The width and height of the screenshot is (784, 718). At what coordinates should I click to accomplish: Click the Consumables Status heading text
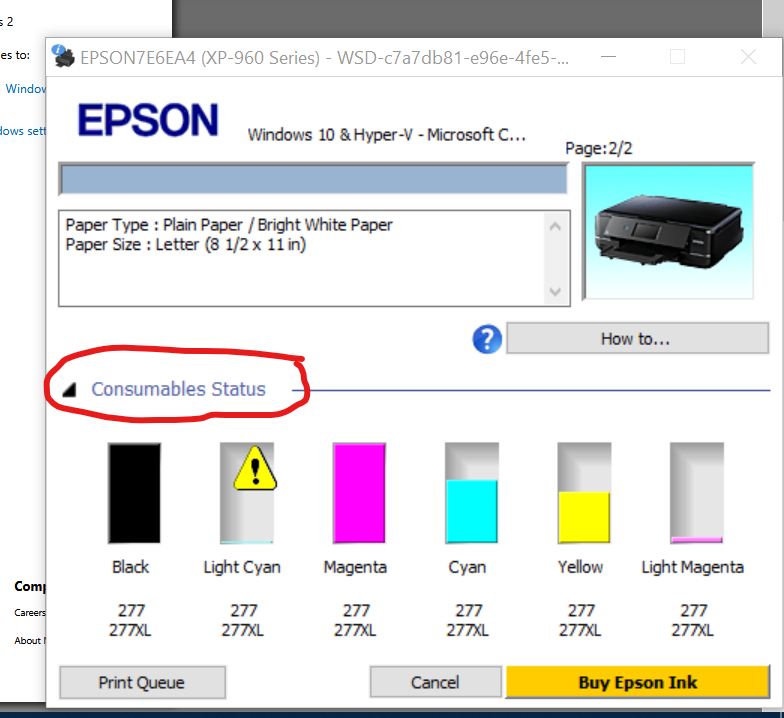178,389
